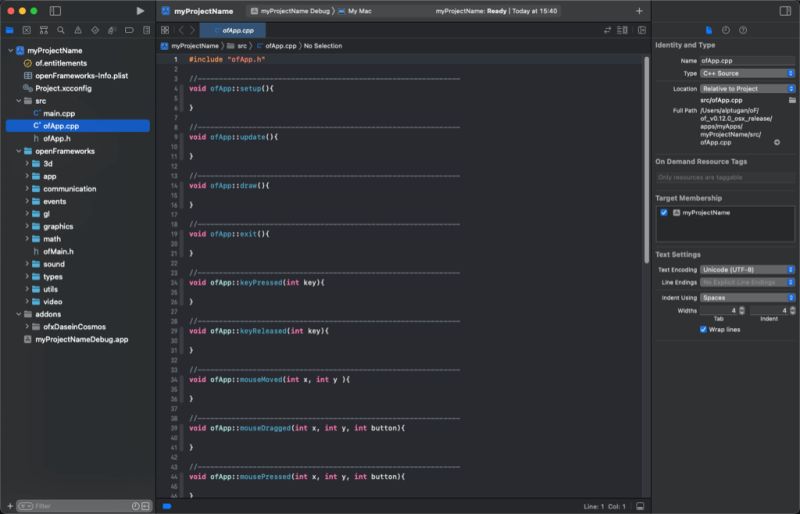Image resolution: width=800 pixels, height=514 pixels.
Task: Expand the ofxDaseinCosmos addon folder
Action: (27, 327)
